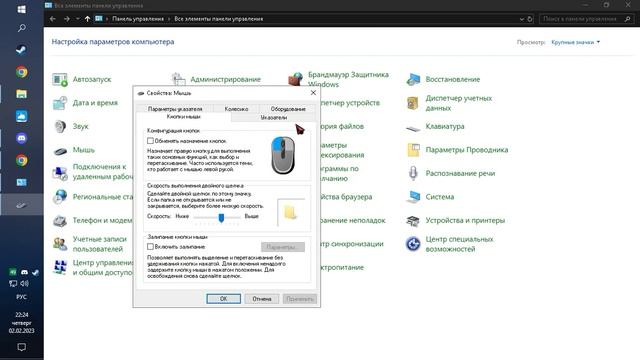This screenshot has width=640, height=360.
Task: Adjust double-click speed slider
Action: click(221, 217)
